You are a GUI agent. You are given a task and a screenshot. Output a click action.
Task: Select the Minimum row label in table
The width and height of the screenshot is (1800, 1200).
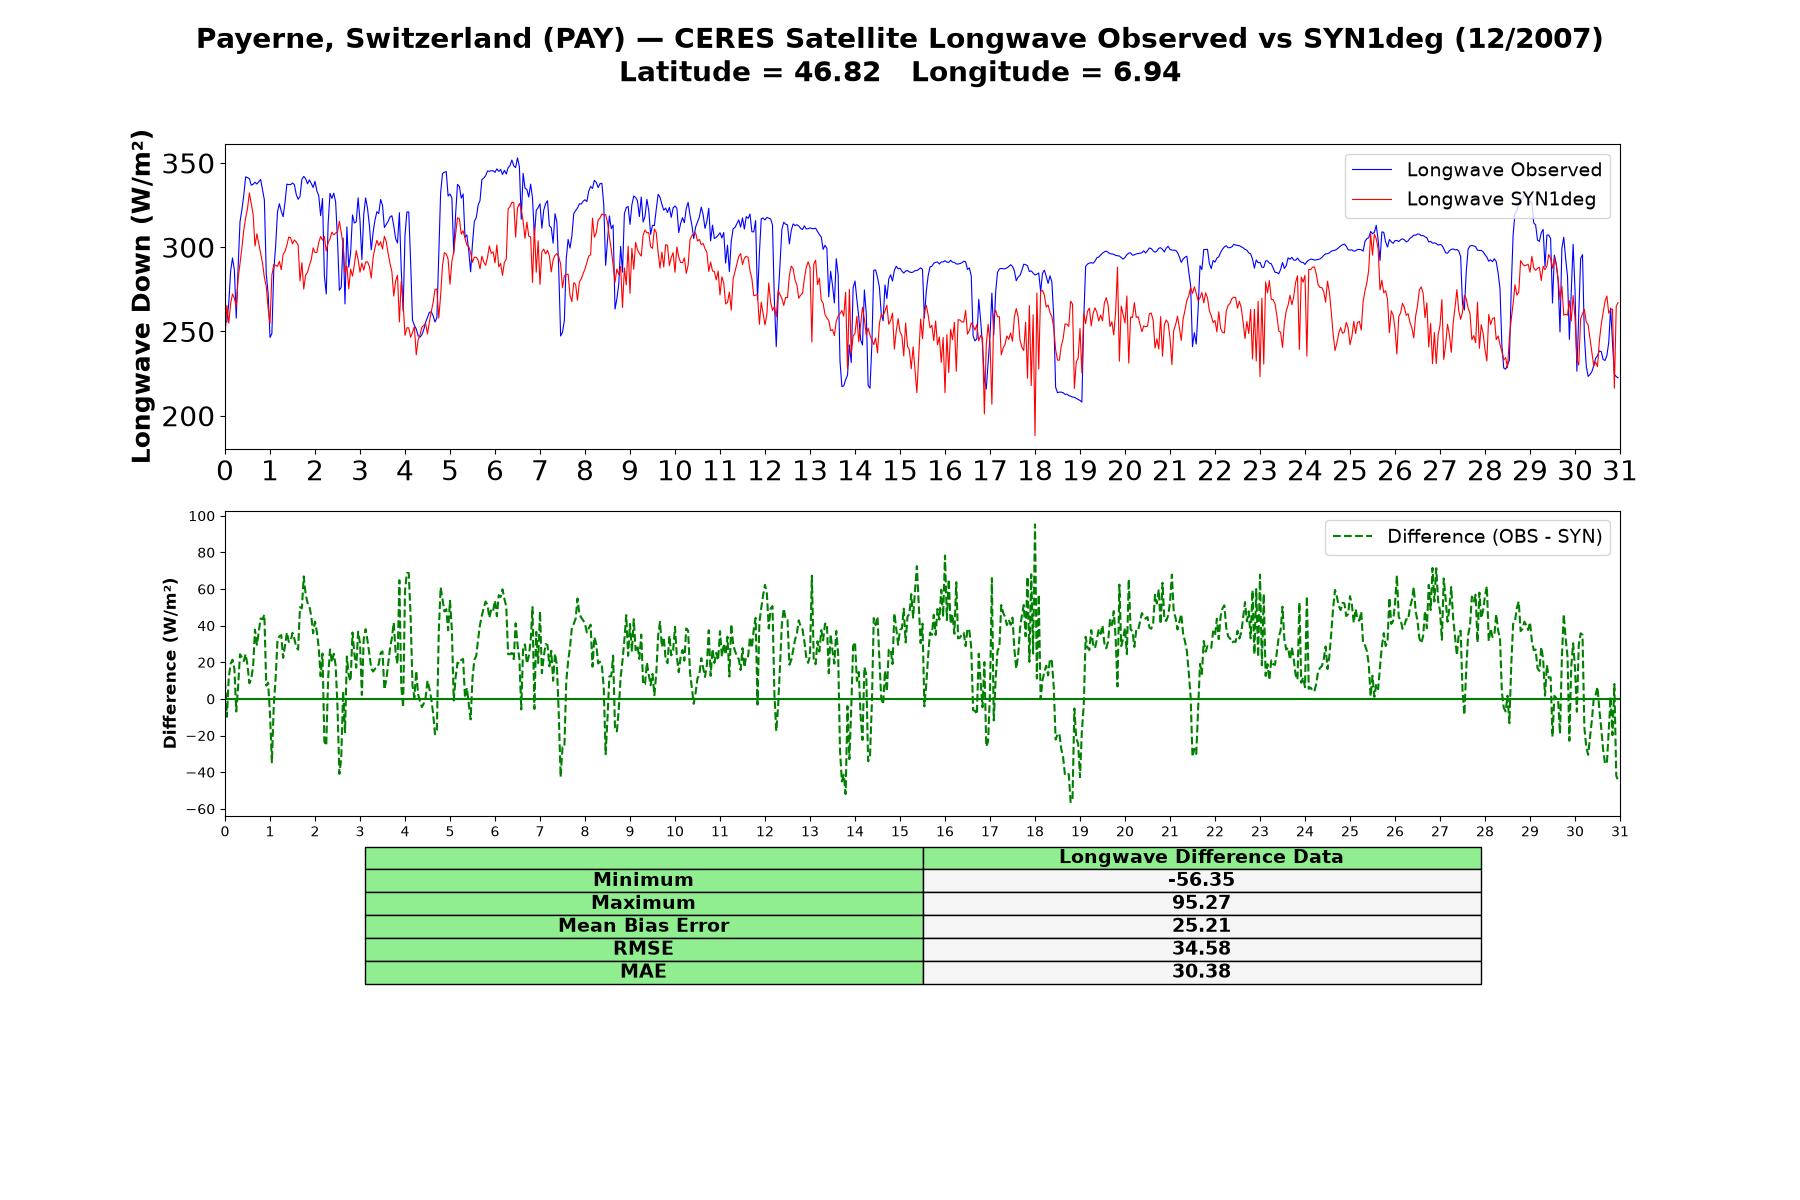(x=644, y=880)
